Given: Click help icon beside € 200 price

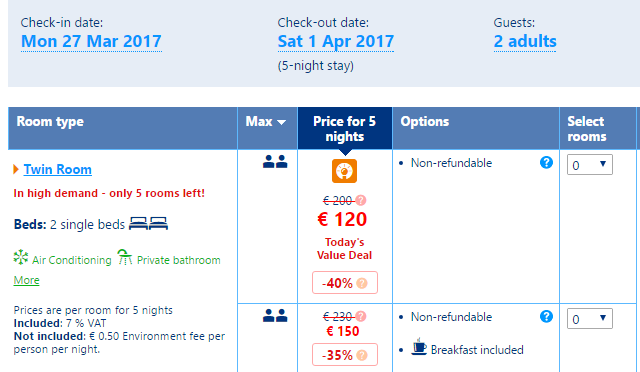Looking at the screenshot, I should [x=361, y=200].
